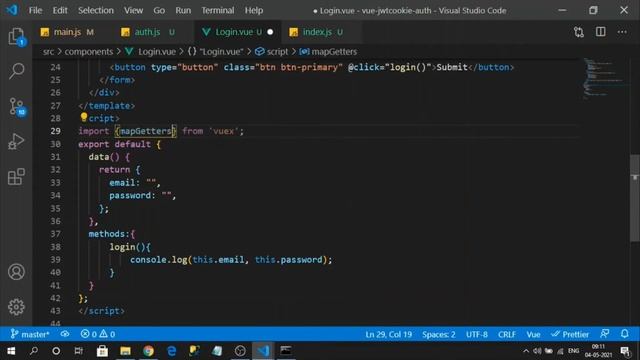
Task: Click the lightbulb quick fix icon
Action: pyautogui.click(x=84, y=118)
